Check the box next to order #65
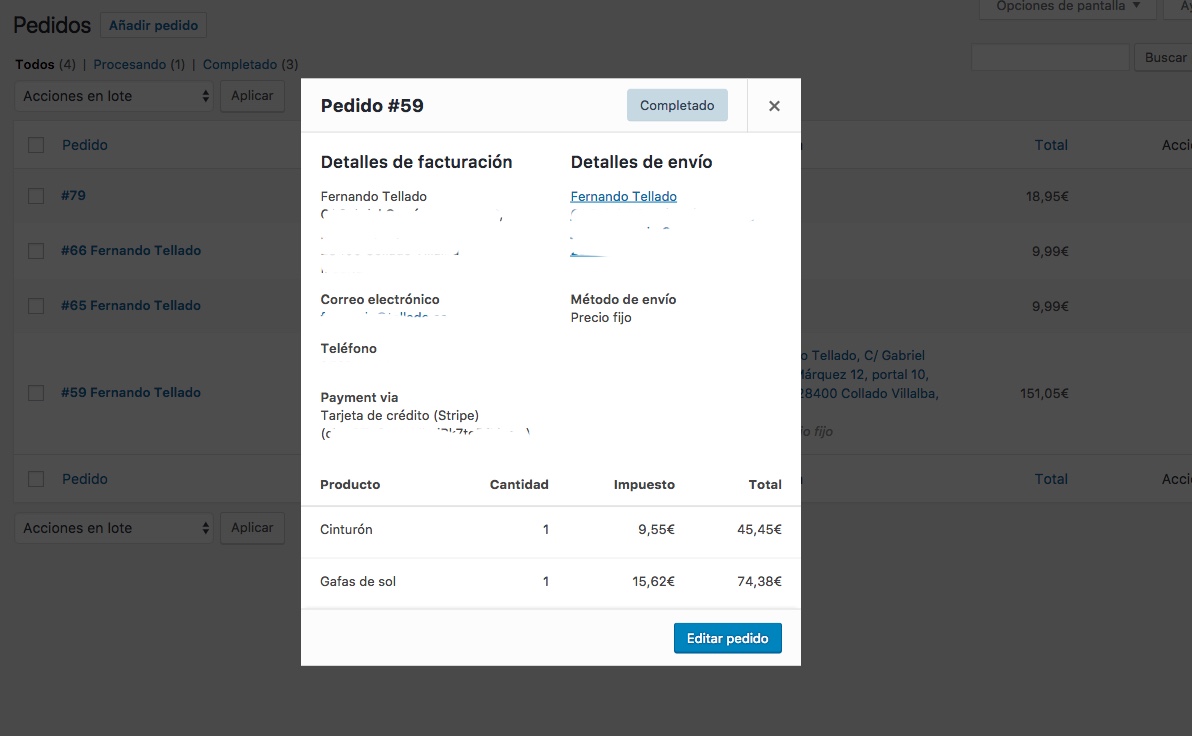 click(36, 306)
